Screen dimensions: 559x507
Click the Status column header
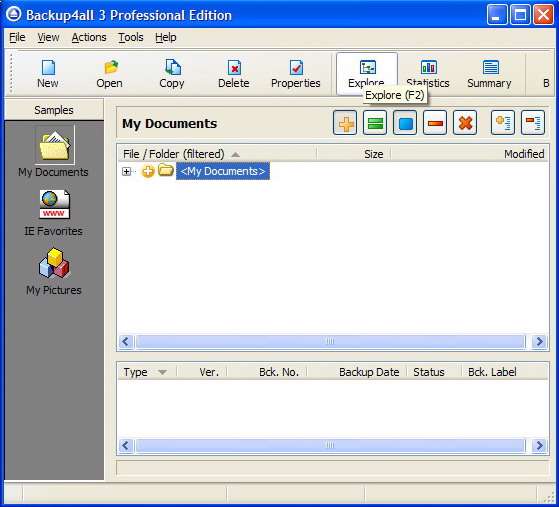[434, 372]
